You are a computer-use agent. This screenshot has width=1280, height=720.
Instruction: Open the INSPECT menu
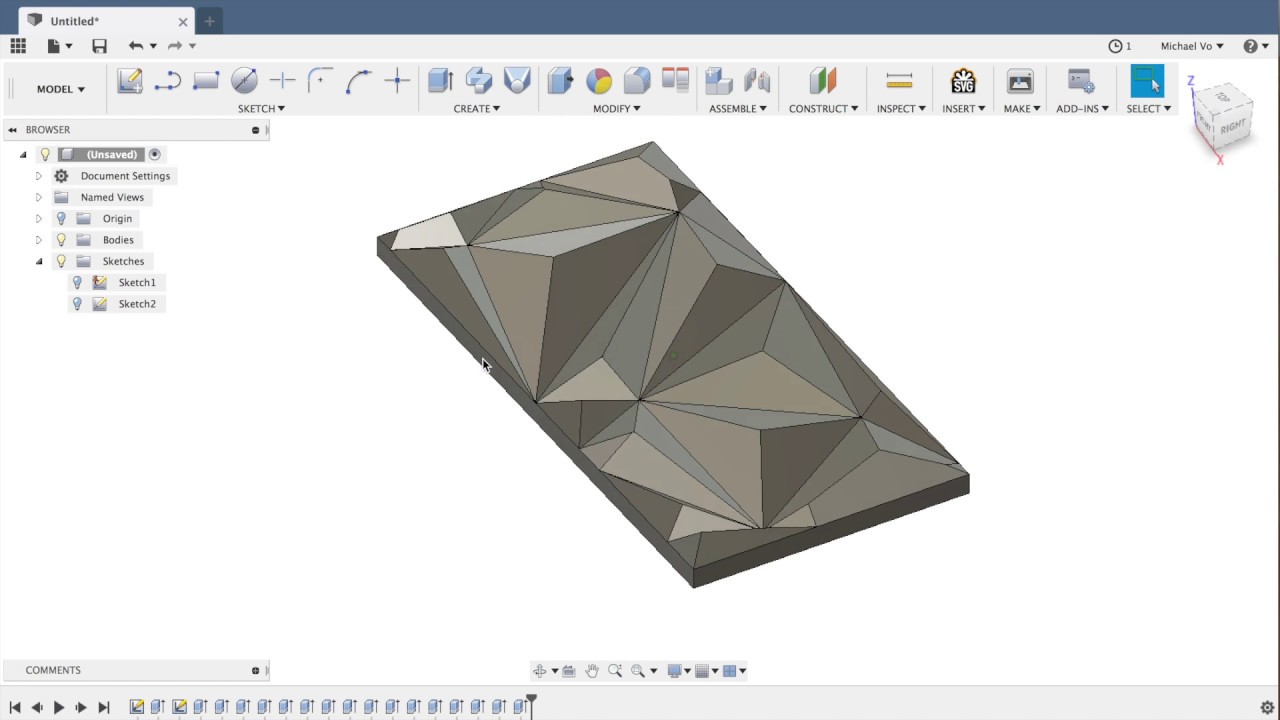901,108
